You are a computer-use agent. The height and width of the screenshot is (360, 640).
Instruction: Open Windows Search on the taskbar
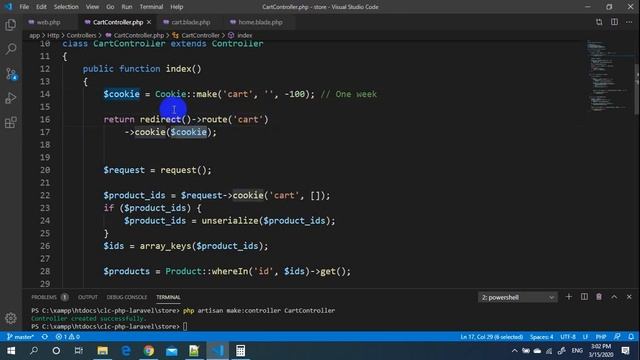(34, 351)
